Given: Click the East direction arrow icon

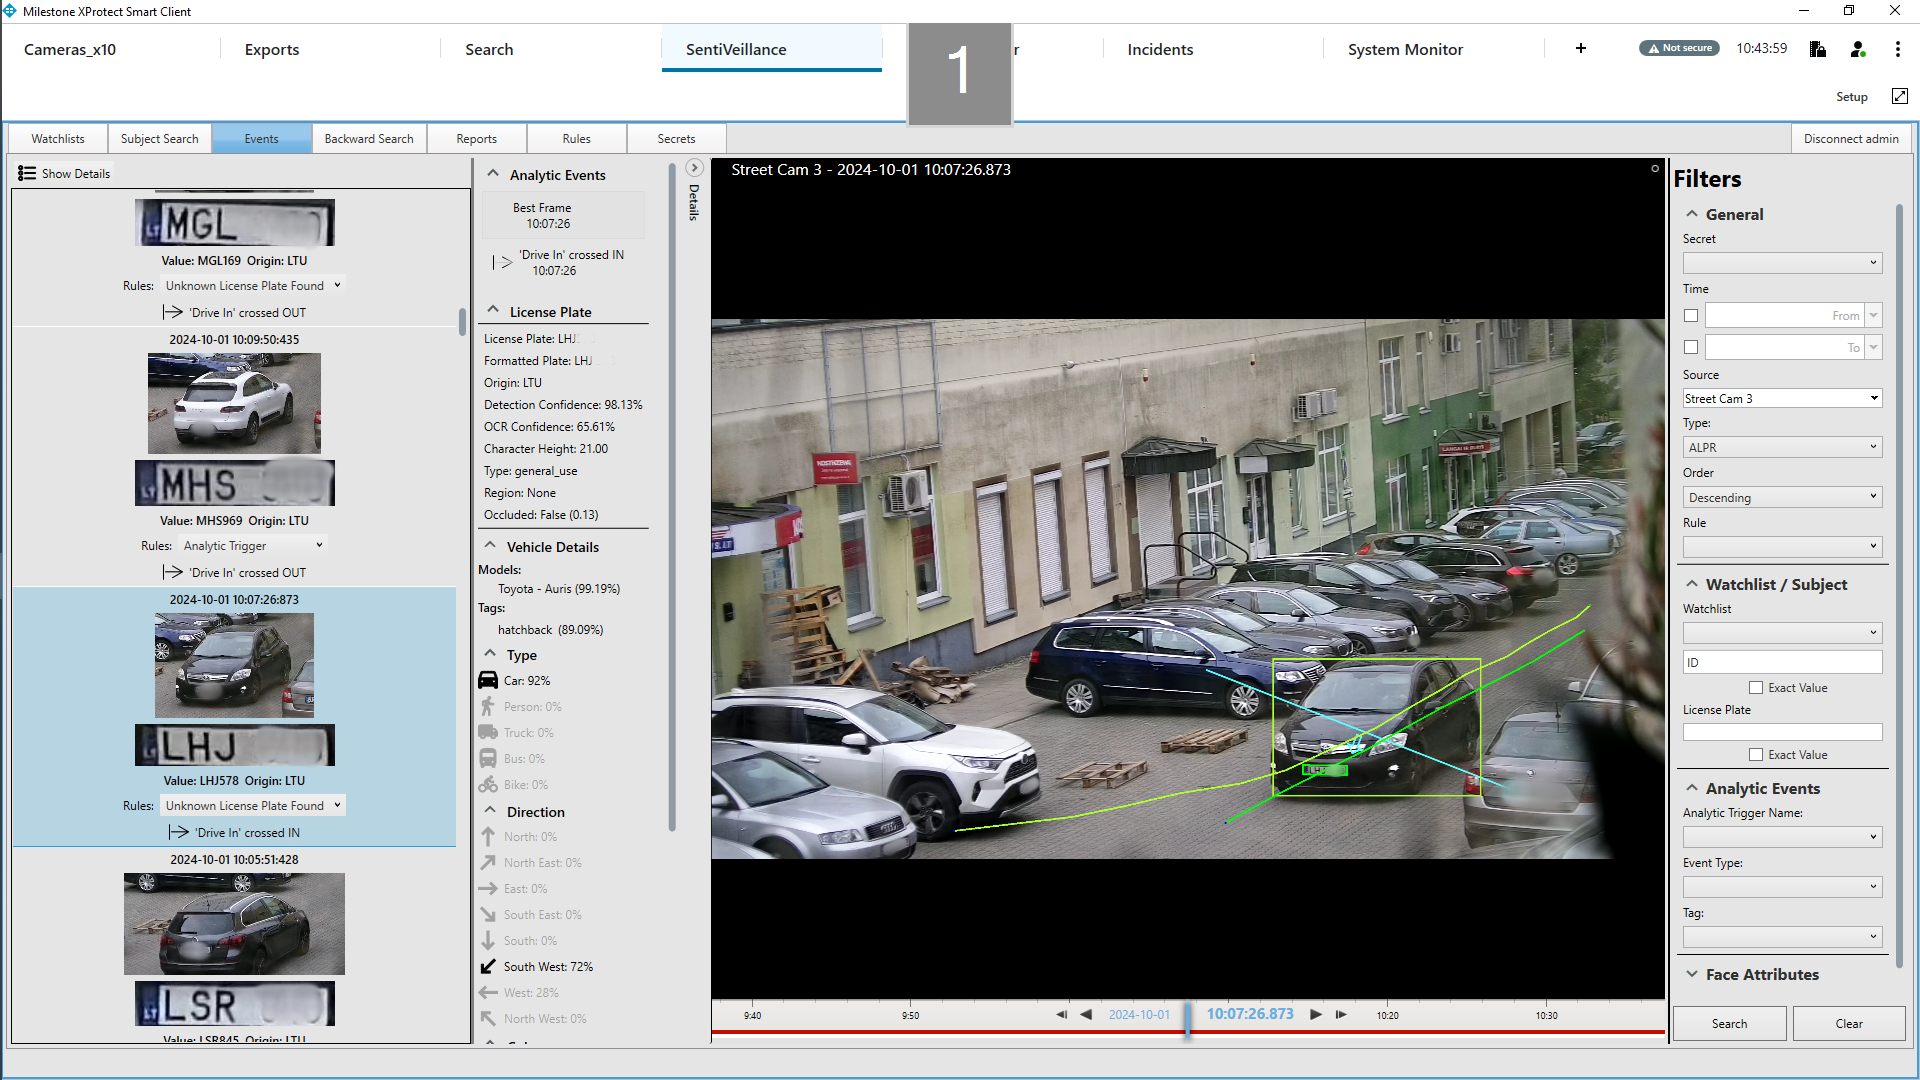Looking at the screenshot, I should [x=488, y=888].
